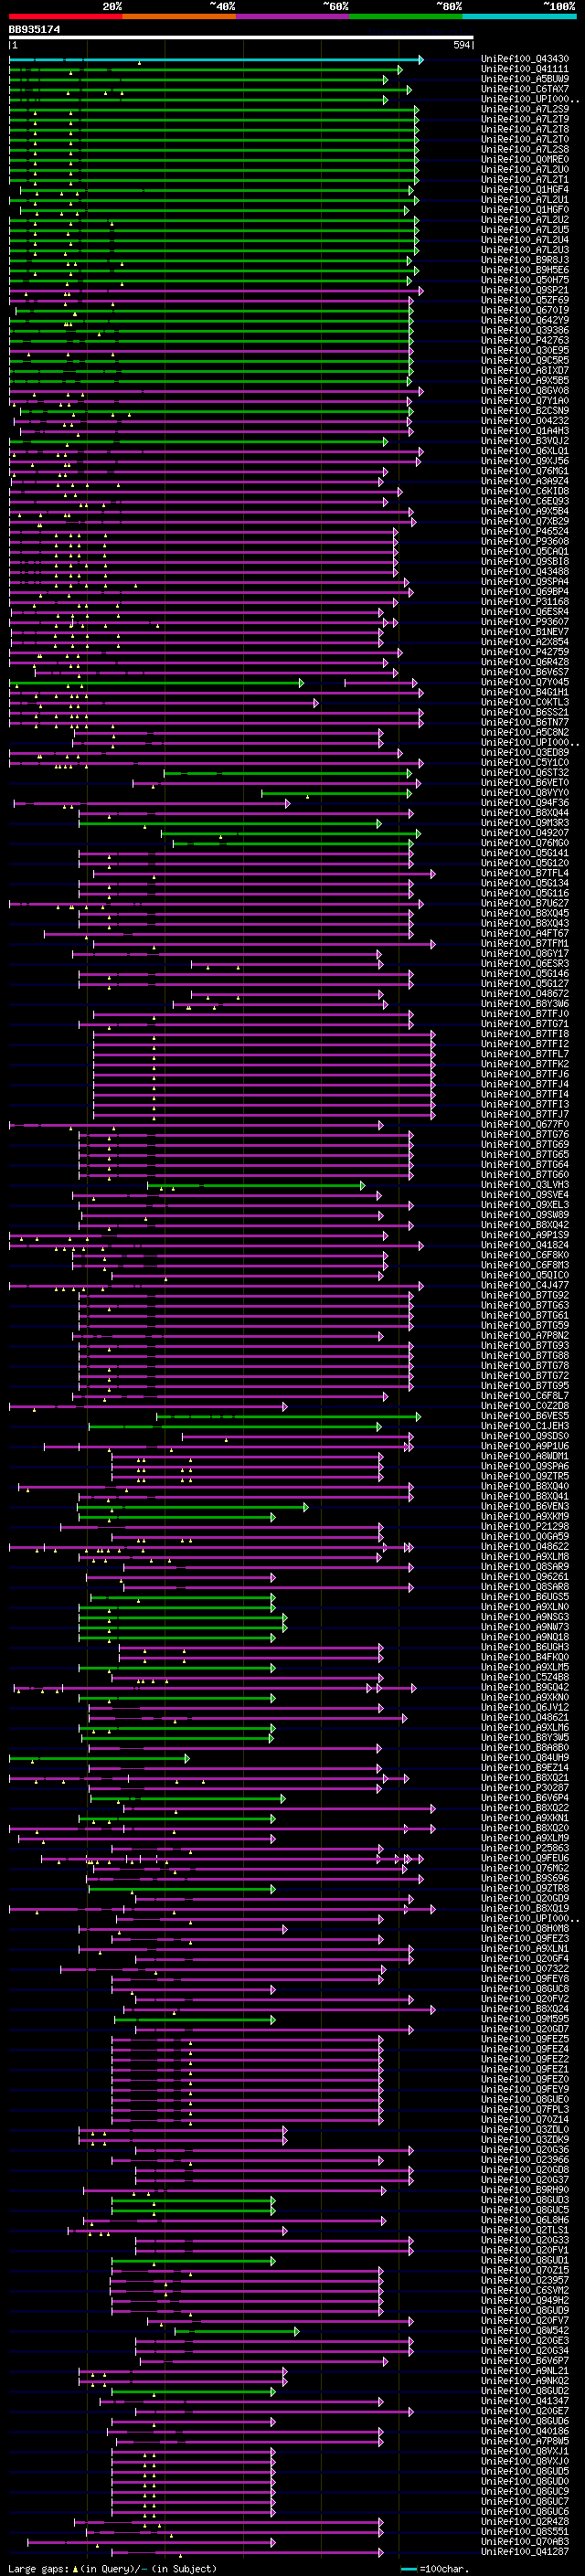Click hit label UniRef100_A7P8W5
This screenshot has height=2576, width=585.
pos(525,2441)
